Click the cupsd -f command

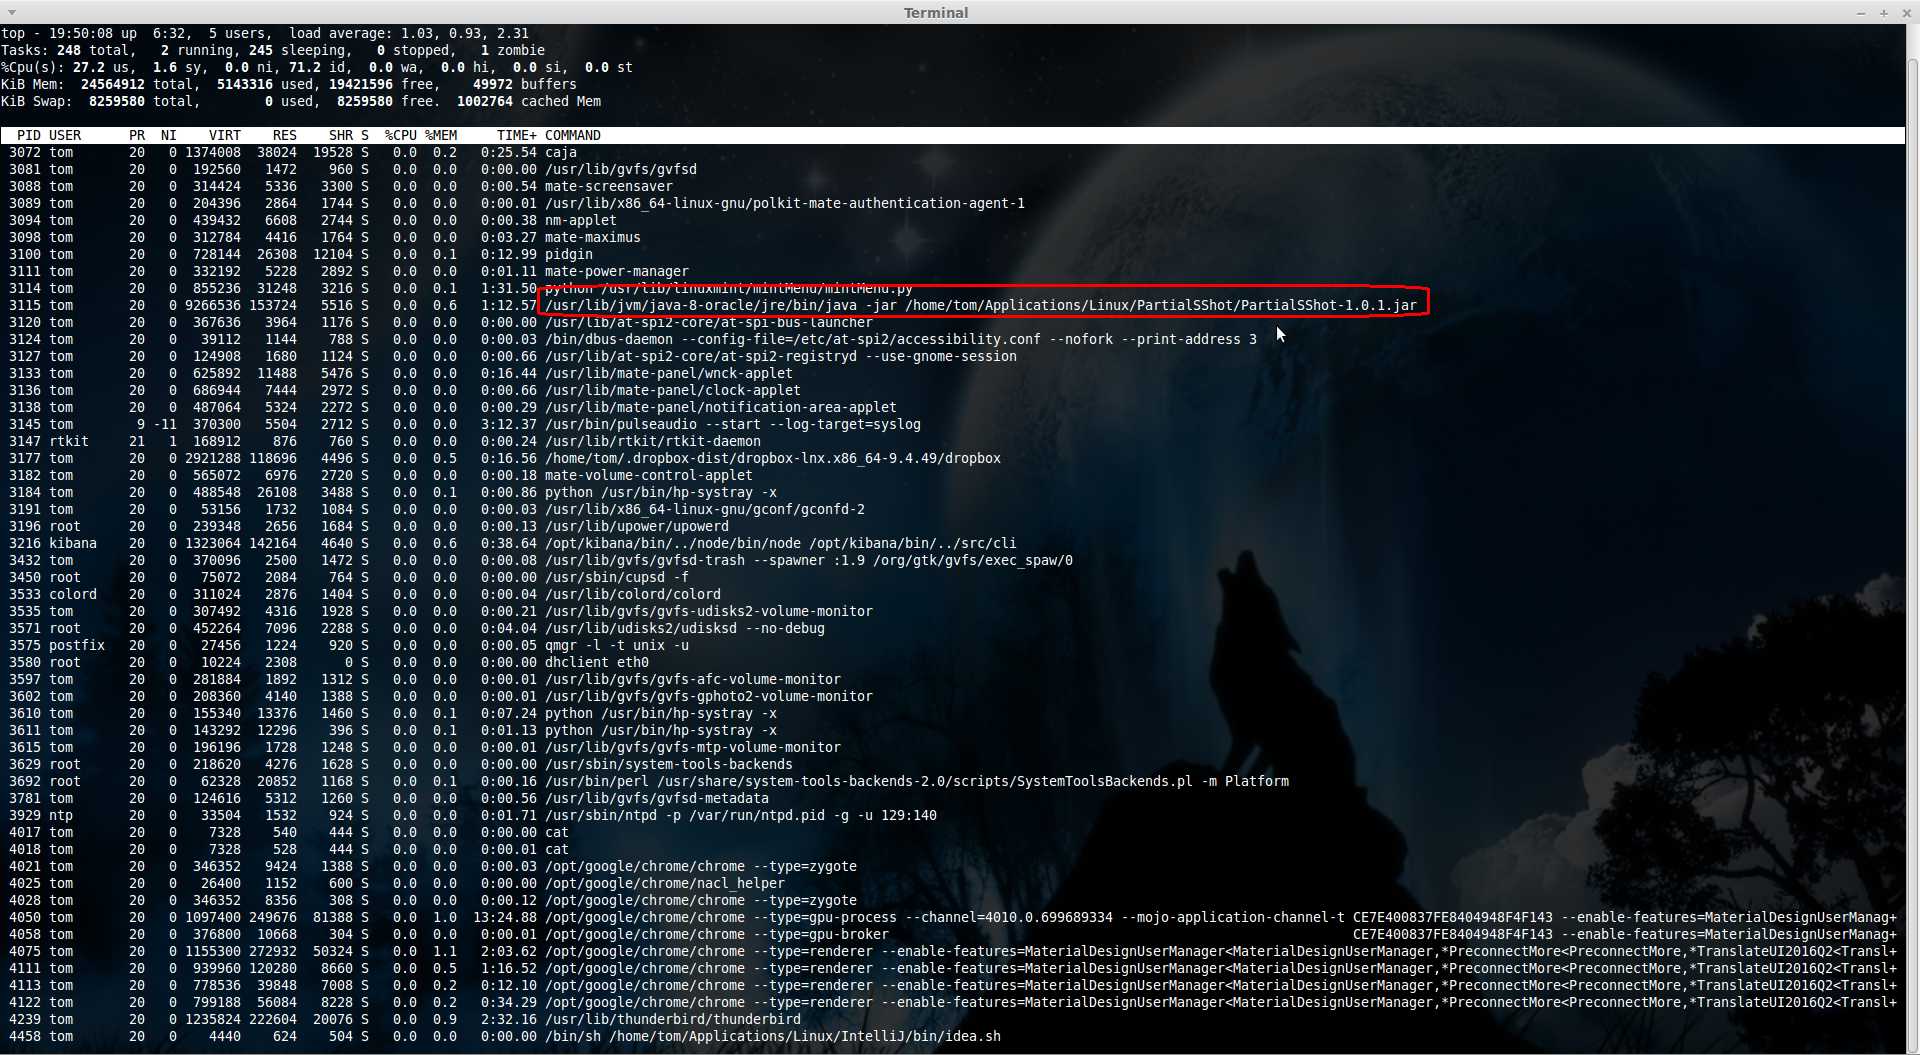616,577
